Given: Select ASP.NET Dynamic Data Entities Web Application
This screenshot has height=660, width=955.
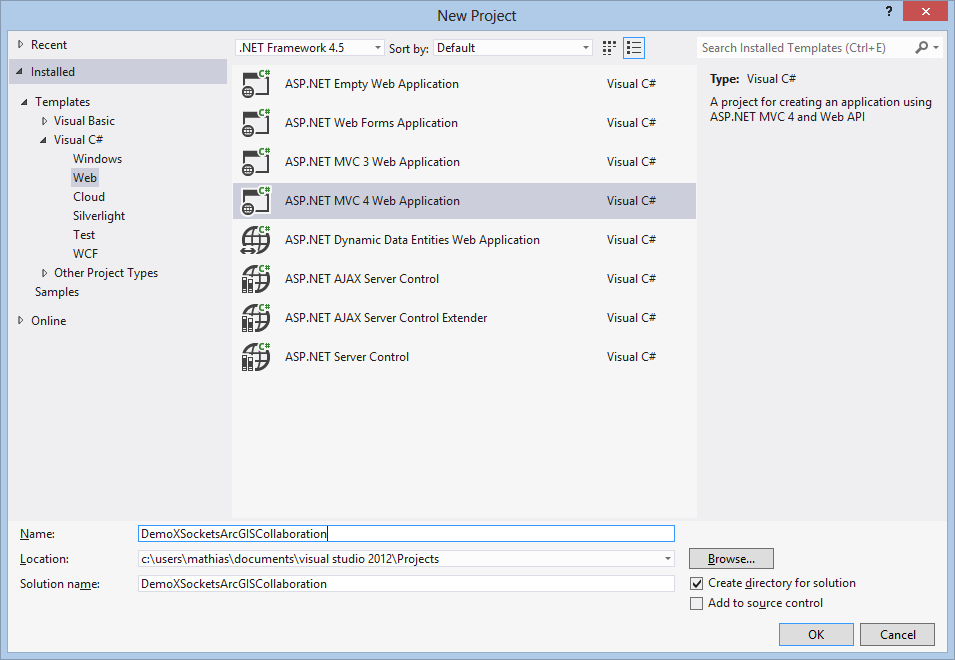Looking at the screenshot, I should 412,240.
